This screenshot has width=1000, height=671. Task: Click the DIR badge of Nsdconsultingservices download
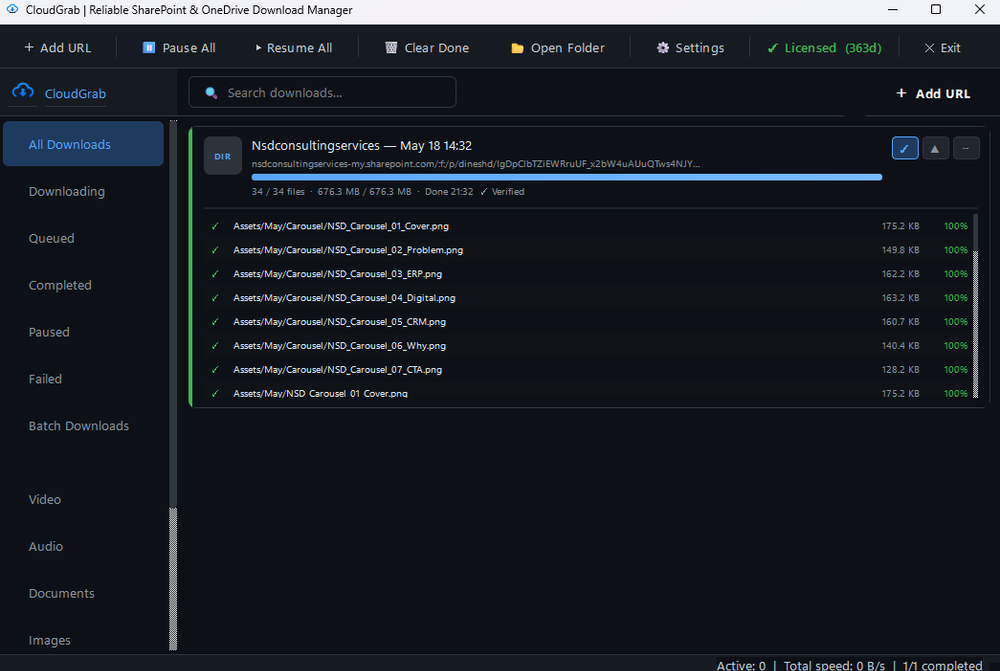(223, 156)
